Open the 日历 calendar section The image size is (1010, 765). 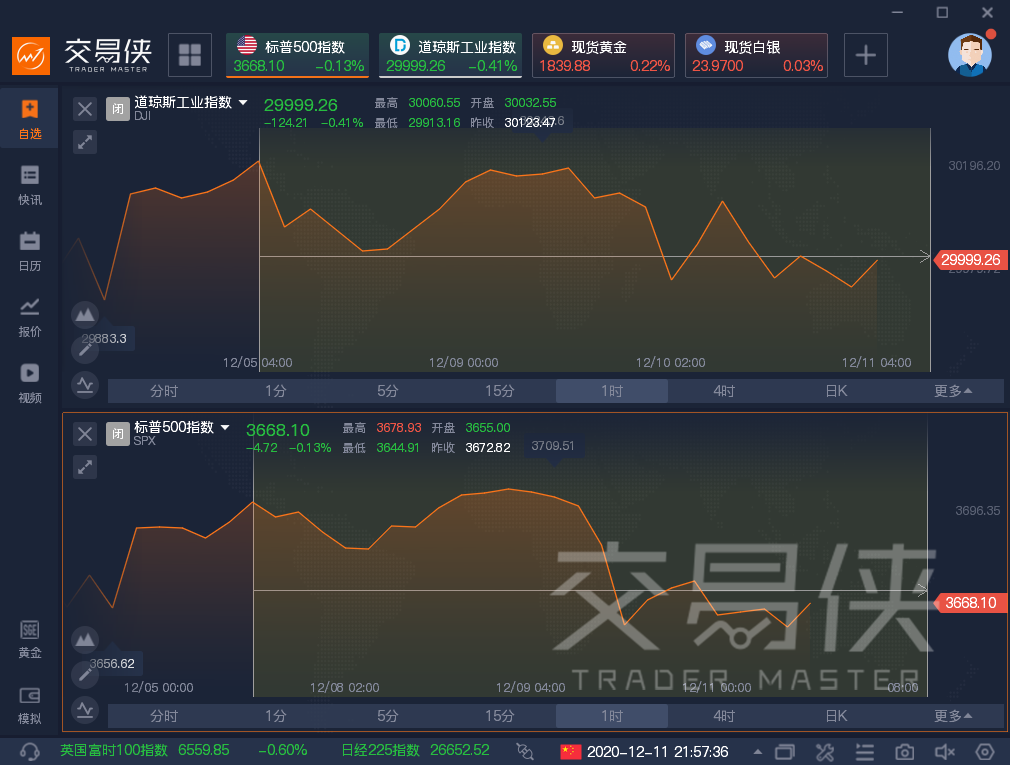[30, 251]
